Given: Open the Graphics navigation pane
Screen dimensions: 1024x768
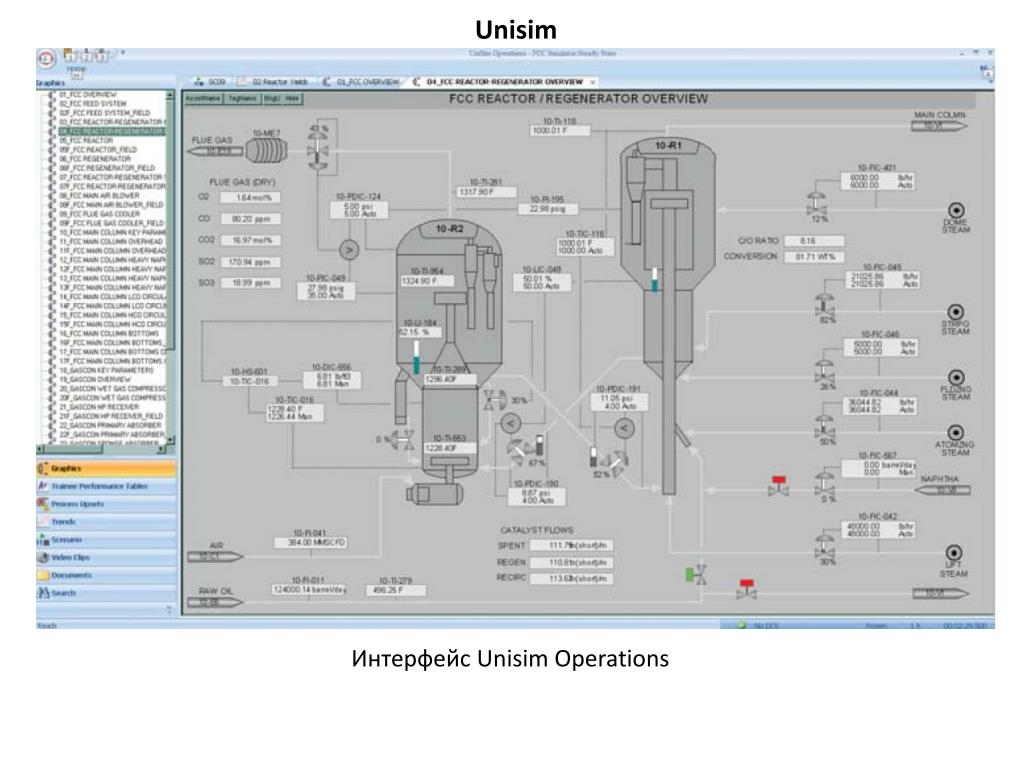Looking at the screenshot, I should 106,468.
